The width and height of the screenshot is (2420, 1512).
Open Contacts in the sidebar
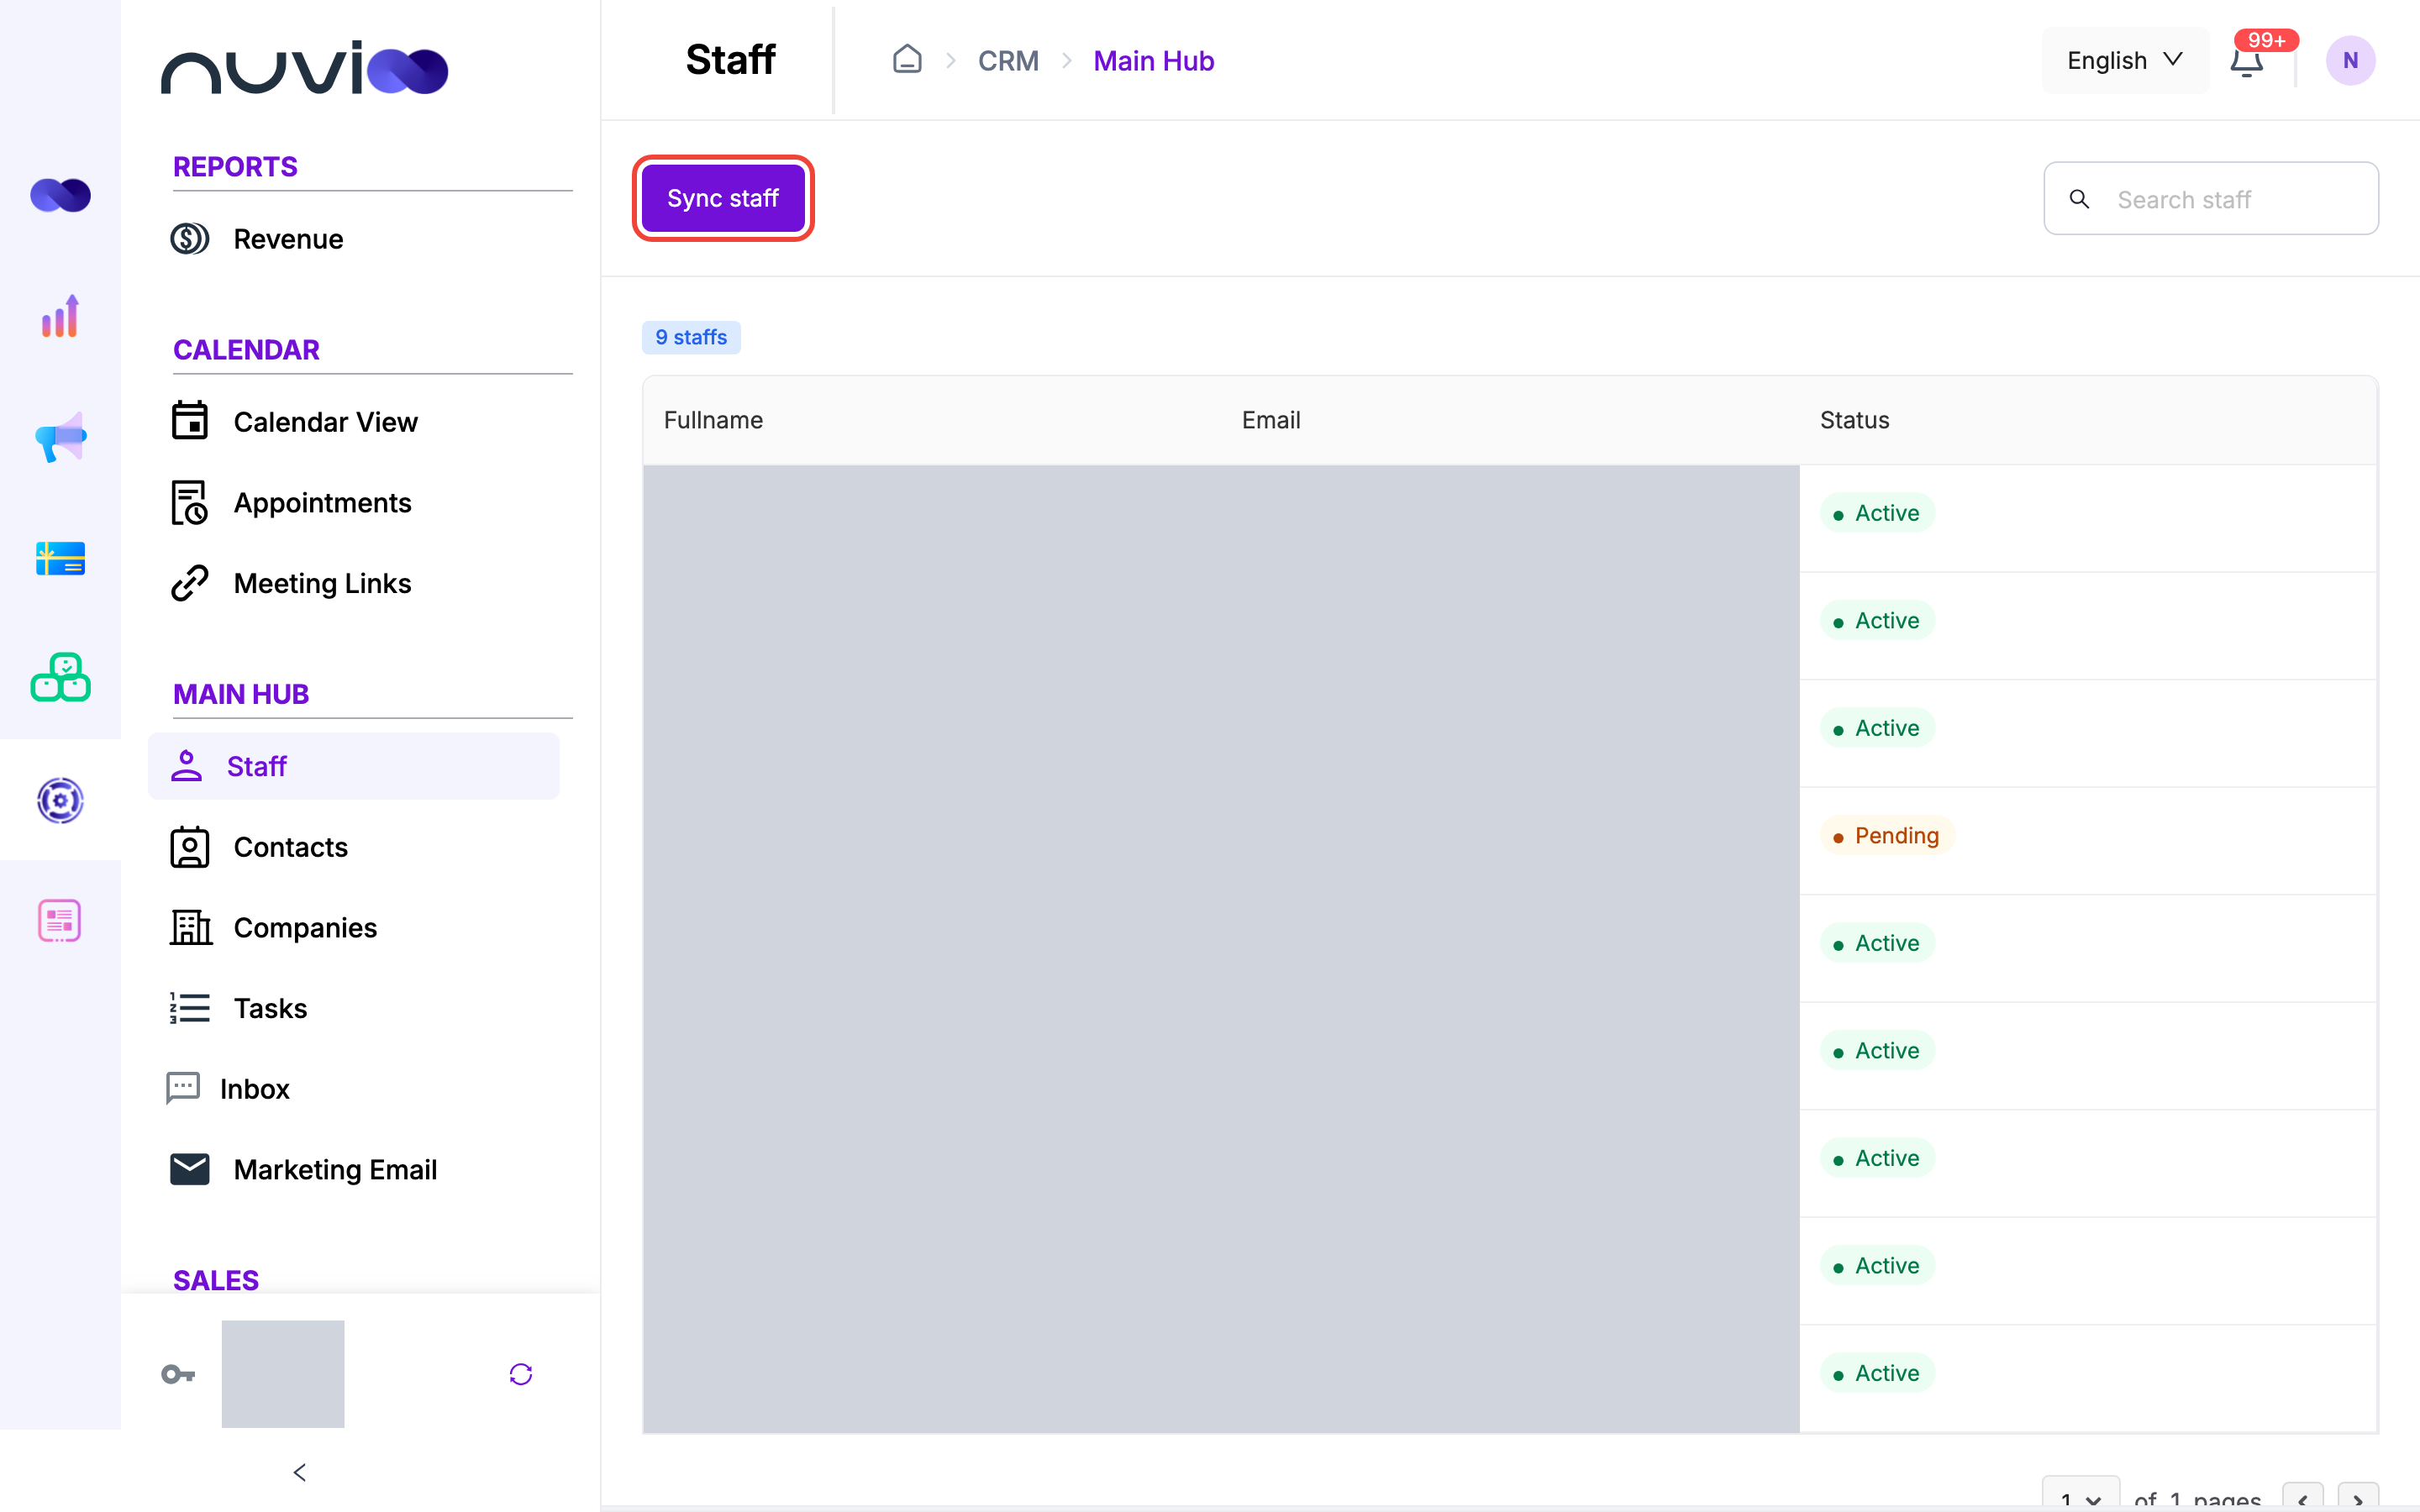coord(290,847)
